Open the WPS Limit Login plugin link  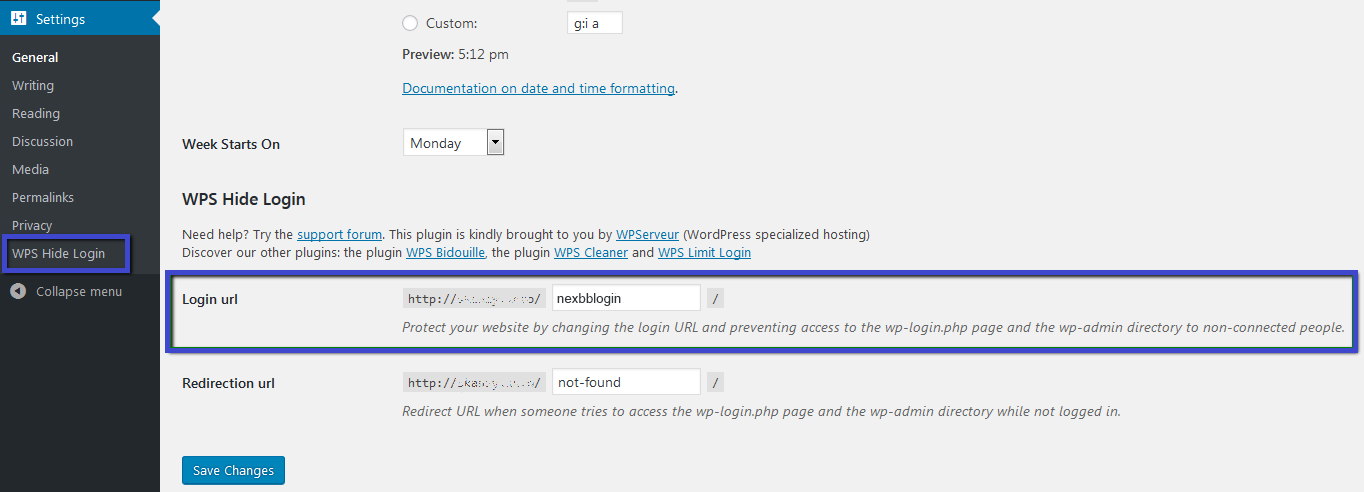point(704,253)
